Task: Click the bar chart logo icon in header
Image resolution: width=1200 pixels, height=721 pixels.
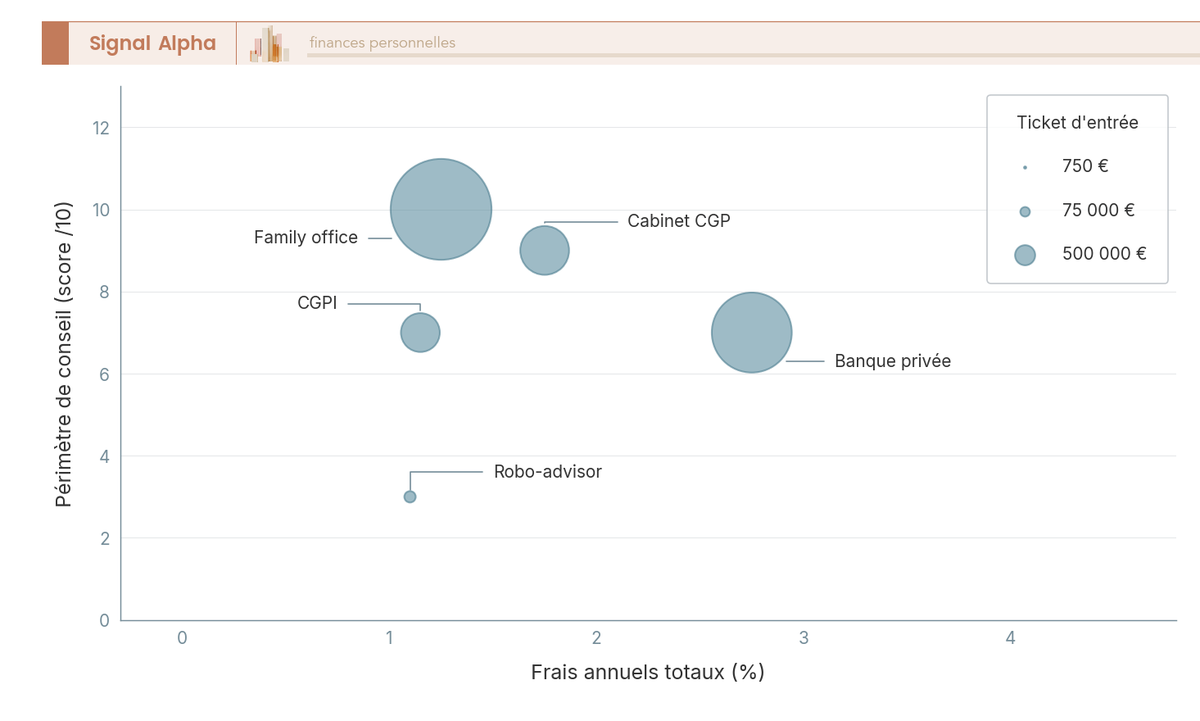Action: pos(270,45)
